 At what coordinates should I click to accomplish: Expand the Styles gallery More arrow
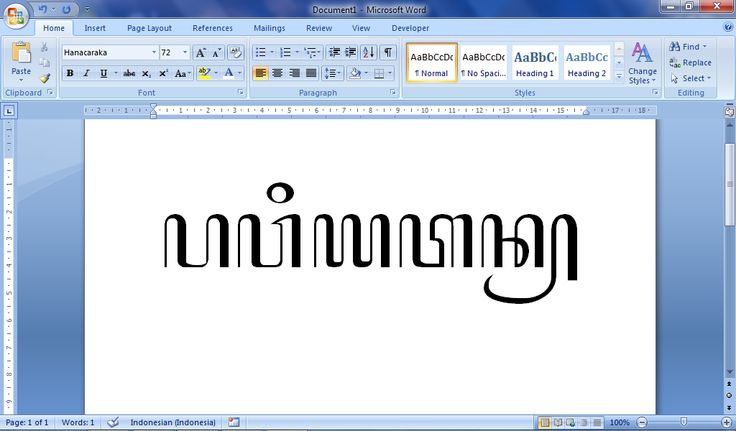coord(619,76)
